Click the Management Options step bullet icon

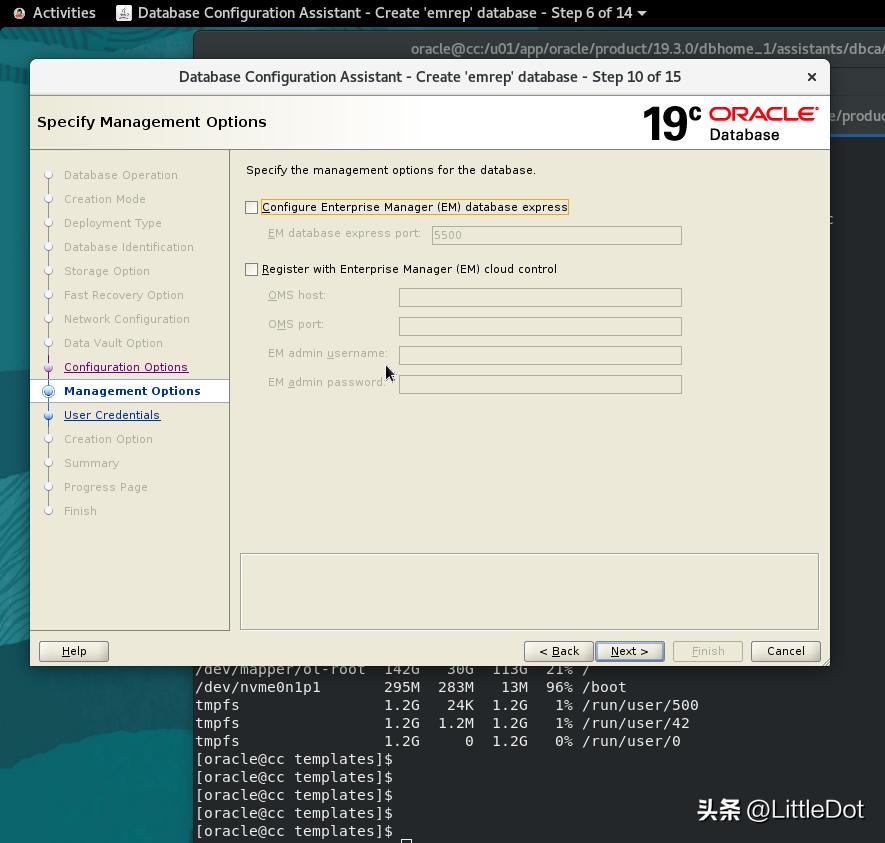[49, 392]
